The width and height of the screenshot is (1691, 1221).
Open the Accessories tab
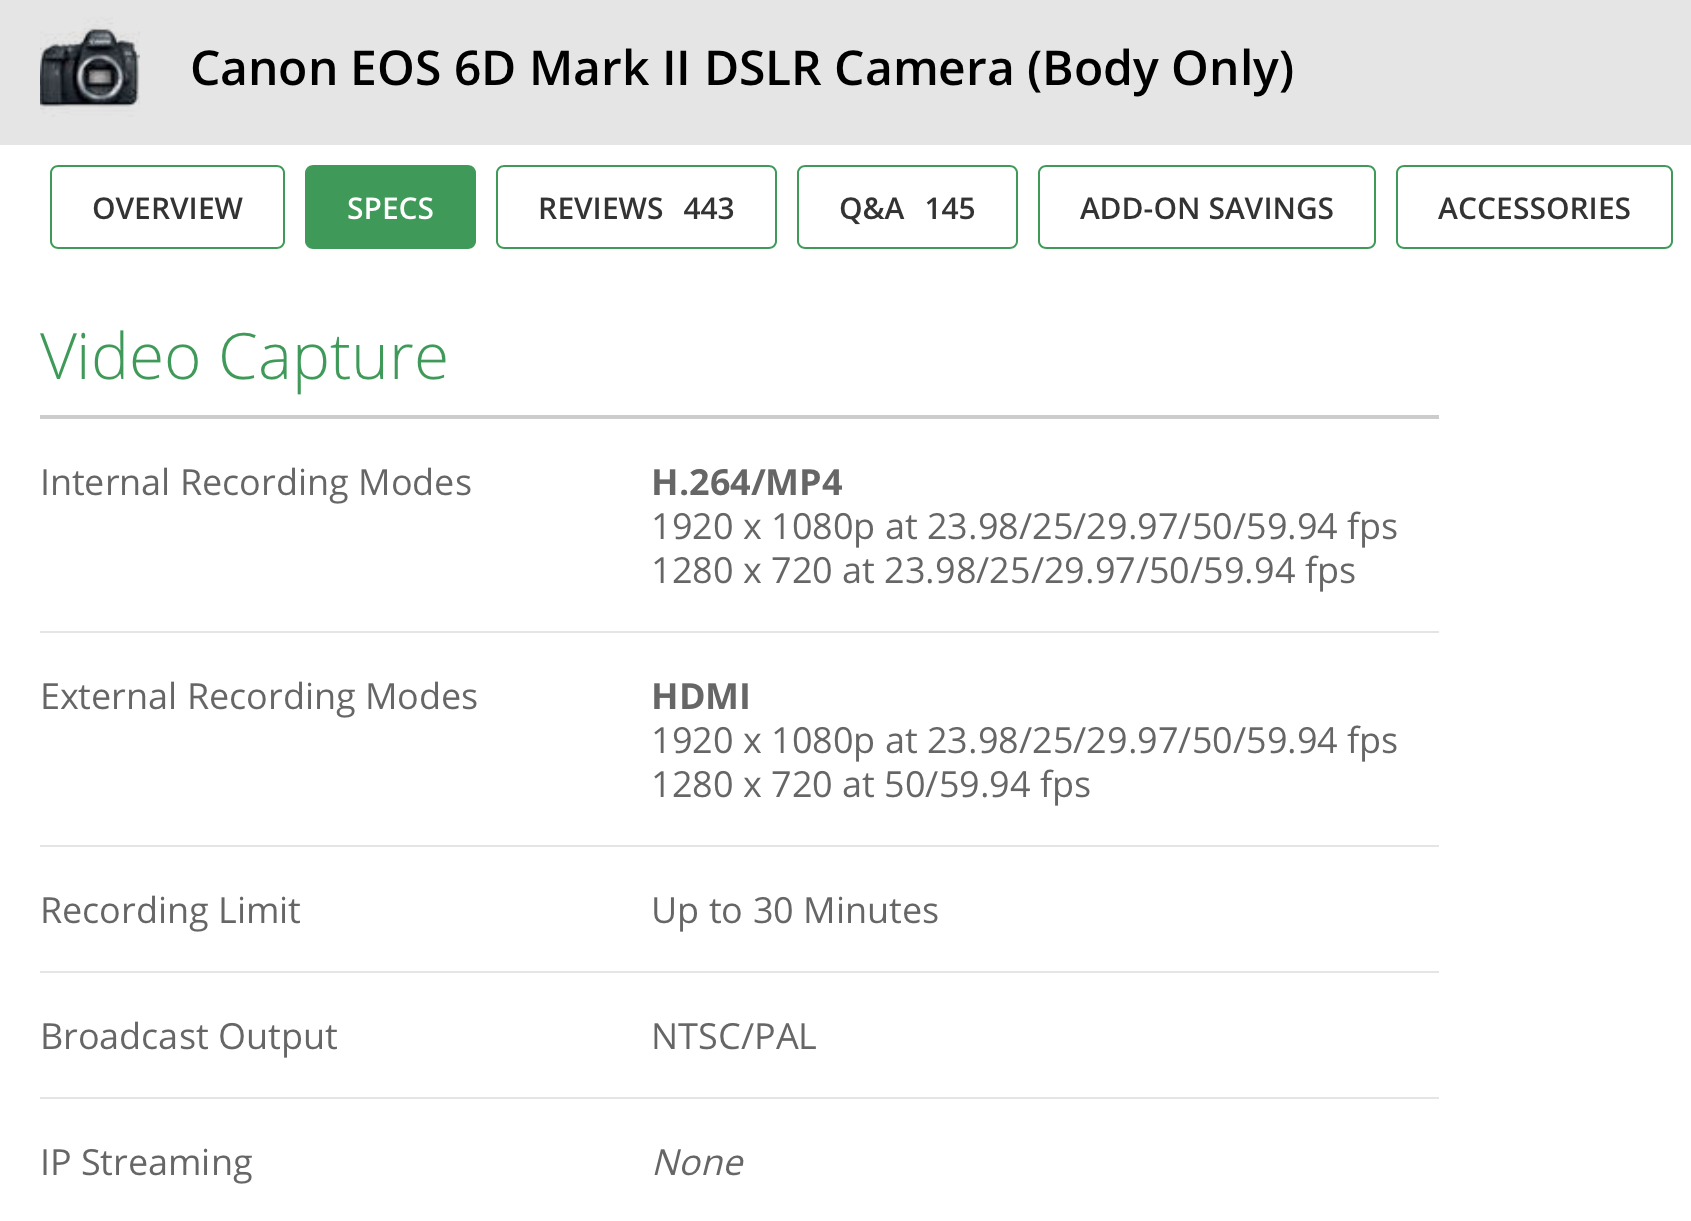point(1533,208)
